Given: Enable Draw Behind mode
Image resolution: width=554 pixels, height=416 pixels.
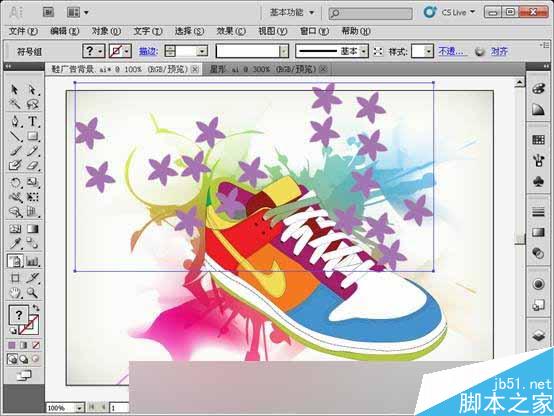Looking at the screenshot, I should [x=24, y=359].
